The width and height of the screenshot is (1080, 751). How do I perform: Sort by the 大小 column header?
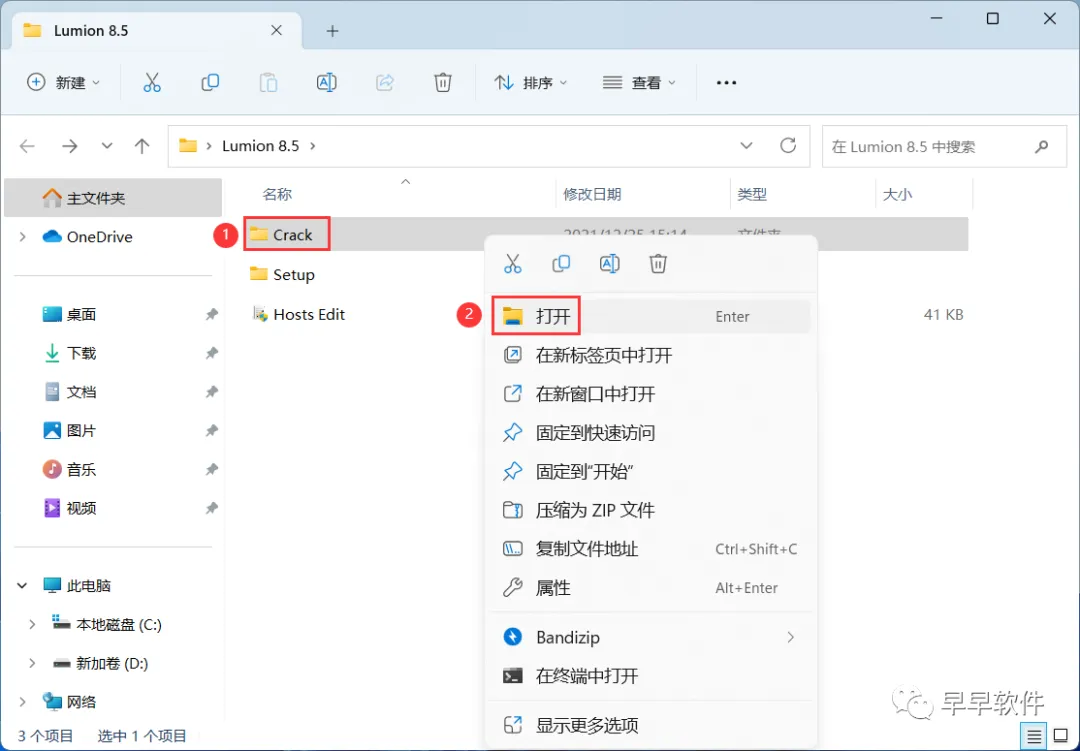coord(897,194)
